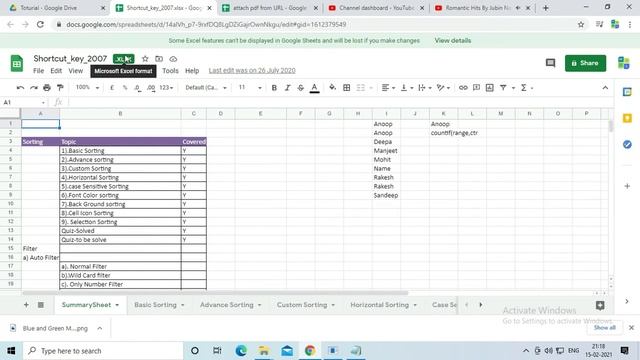Toggle strikethrough formatting
The image size is (640, 360).
[301, 88]
